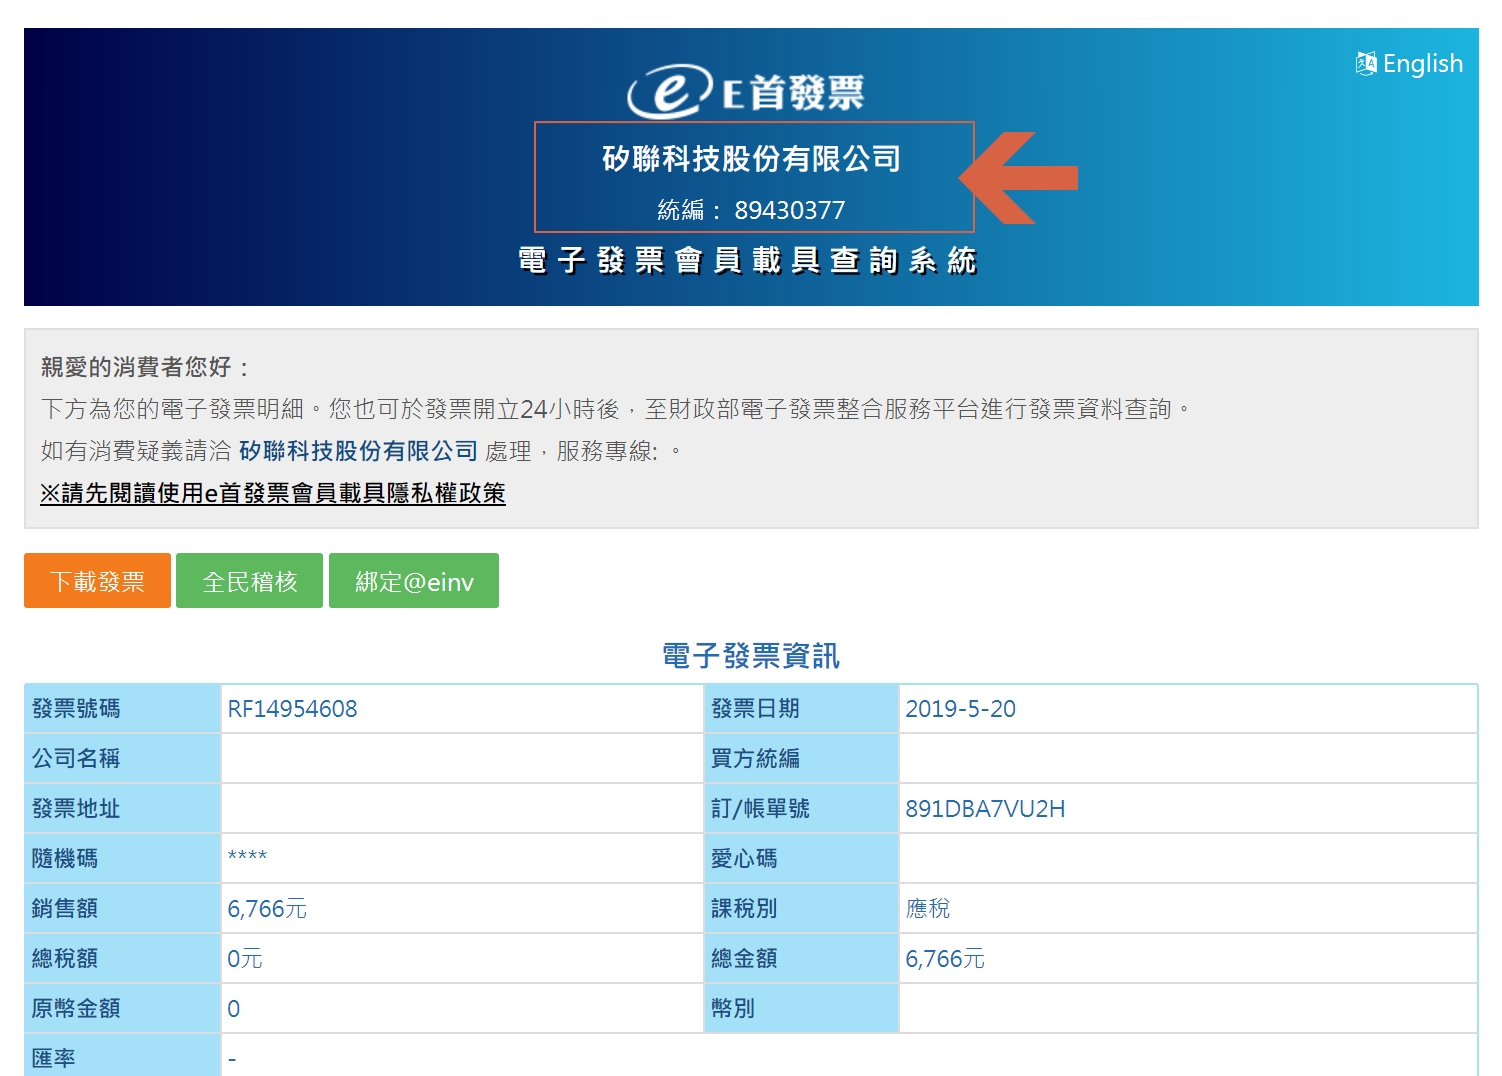Click the 矽聯科技股份有限公司 company name in banner
Screen dimensions: 1502x1076
[751, 158]
